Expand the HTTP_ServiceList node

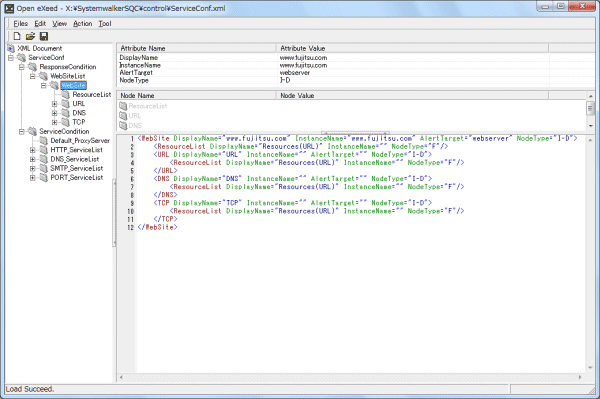(x=33, y=150)
